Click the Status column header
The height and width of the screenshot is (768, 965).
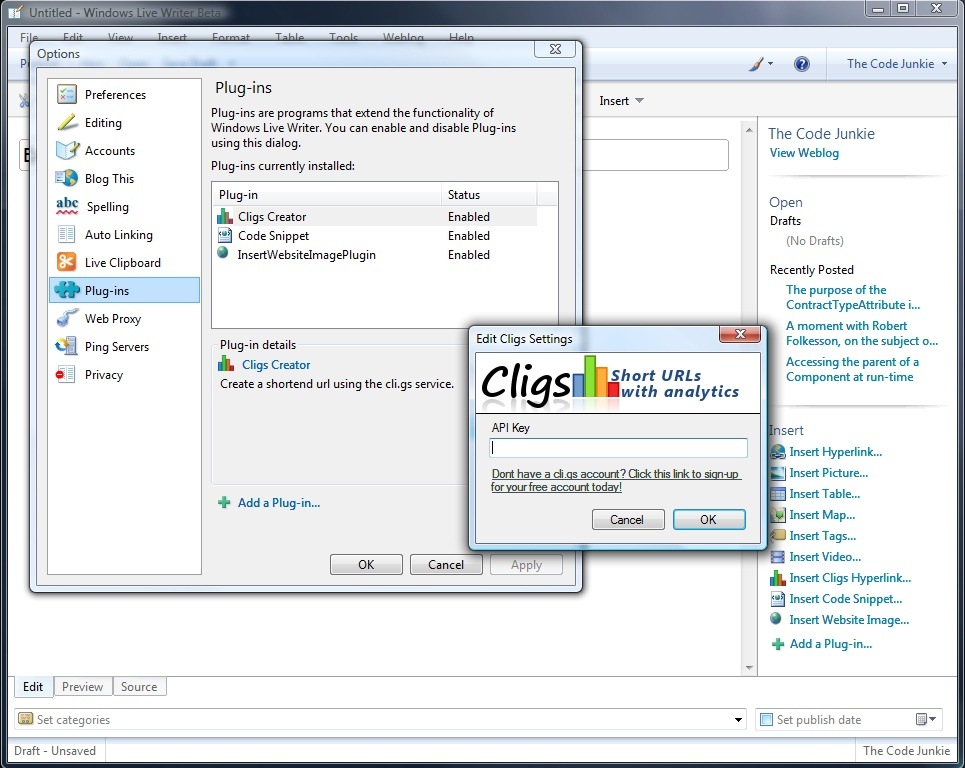tap(489, 194)
